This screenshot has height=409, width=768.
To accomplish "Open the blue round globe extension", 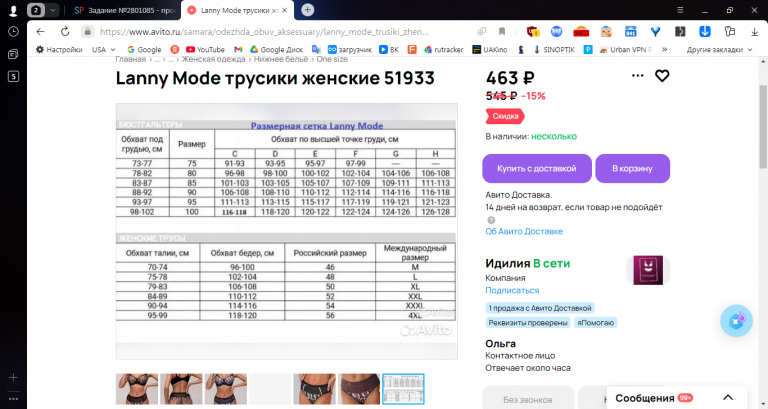I will pyautogui.click(x=556, y=32).
